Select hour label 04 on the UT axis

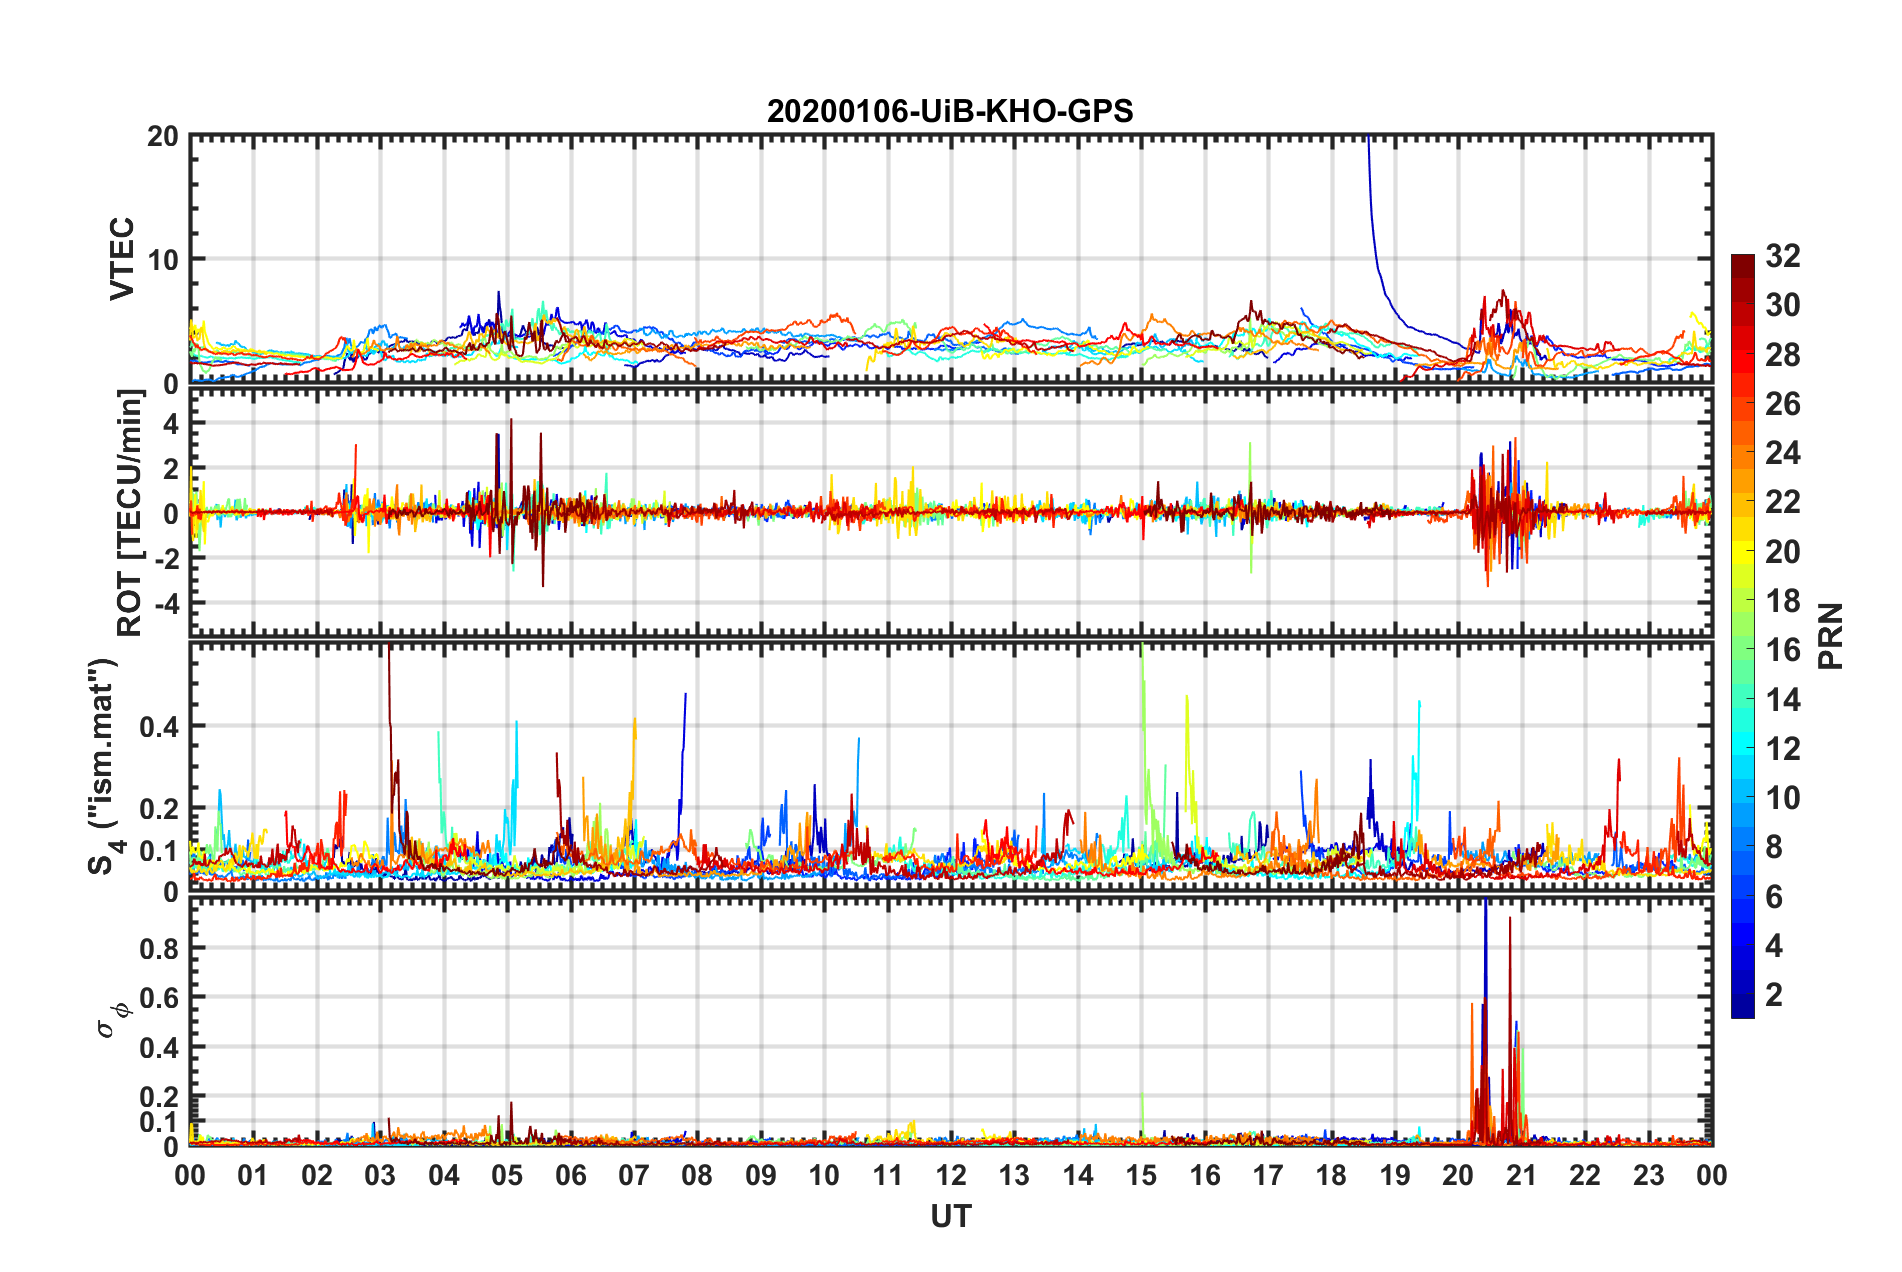[444, 1175]
